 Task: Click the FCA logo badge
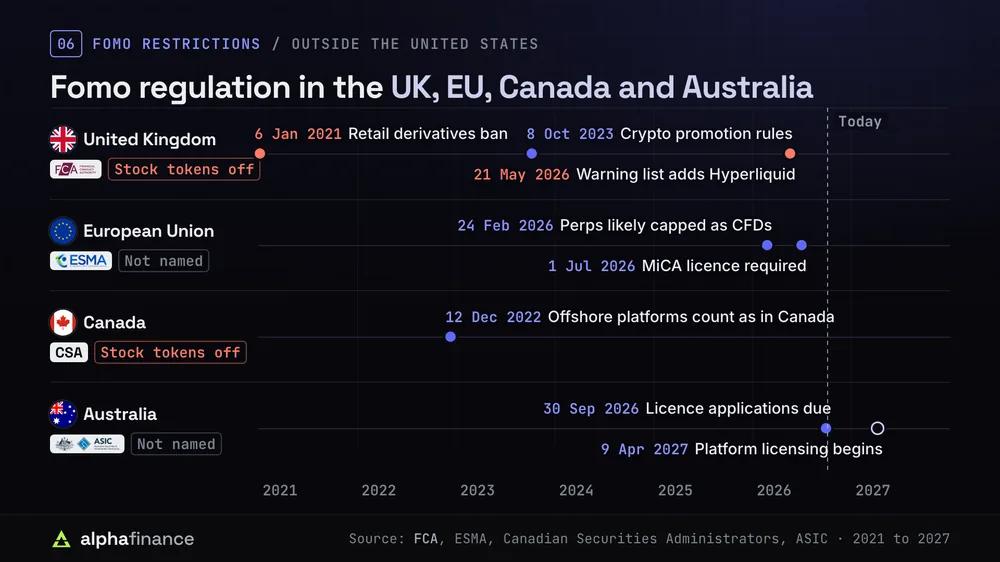[x=75, y=169]
